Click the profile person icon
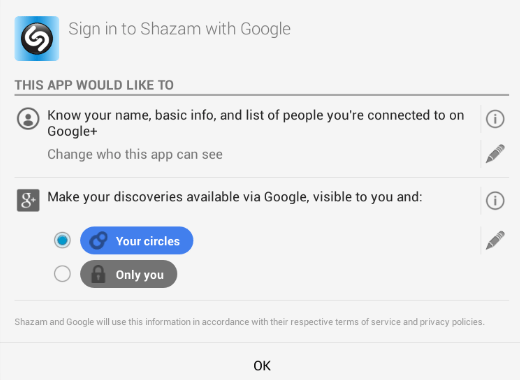 pos(28,118)
